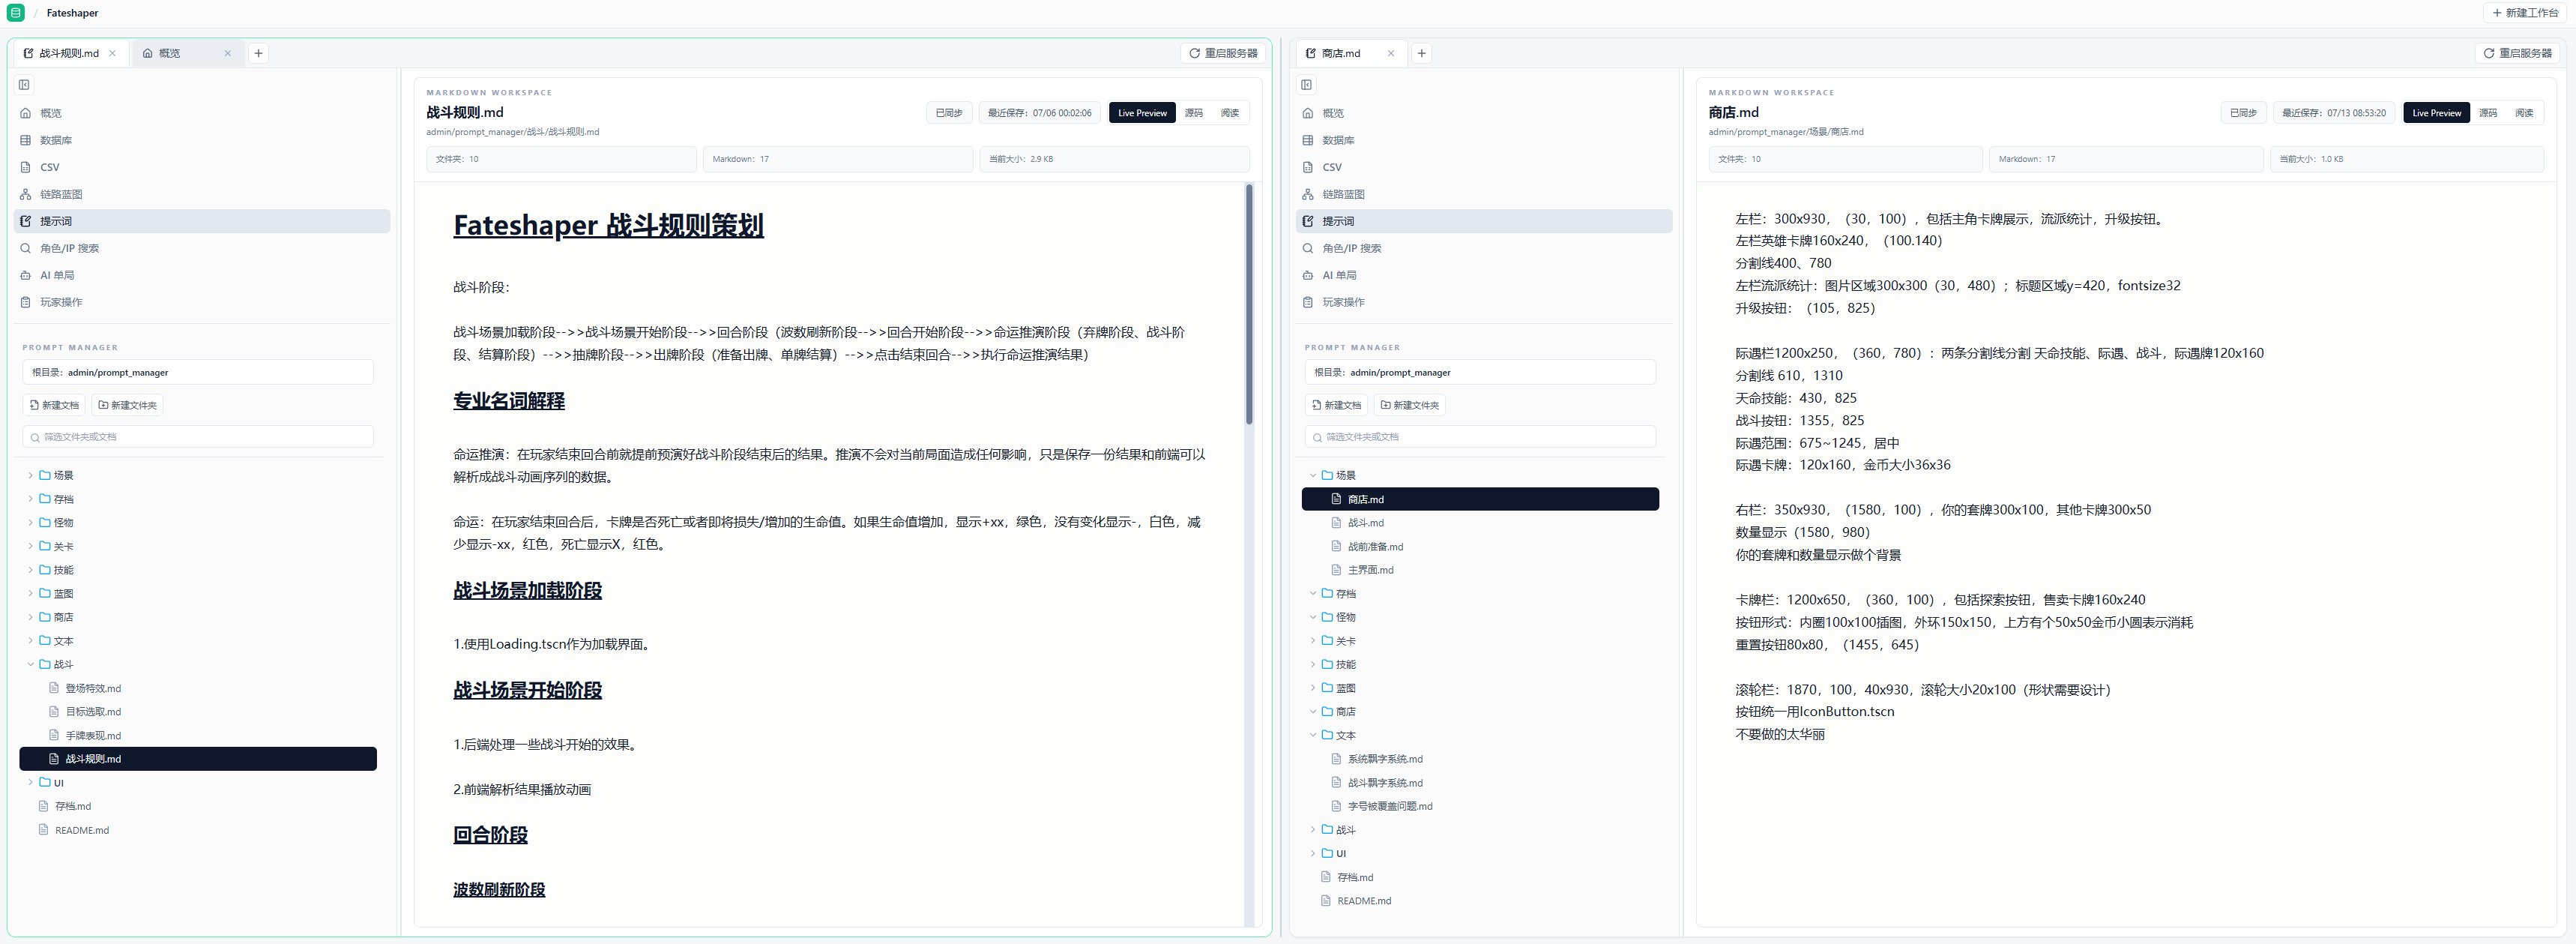This screenshot has height=944, width=2576.
Task: Switch 战斗规则.md to 阅读 mode
Action: tap(1229, 113)
